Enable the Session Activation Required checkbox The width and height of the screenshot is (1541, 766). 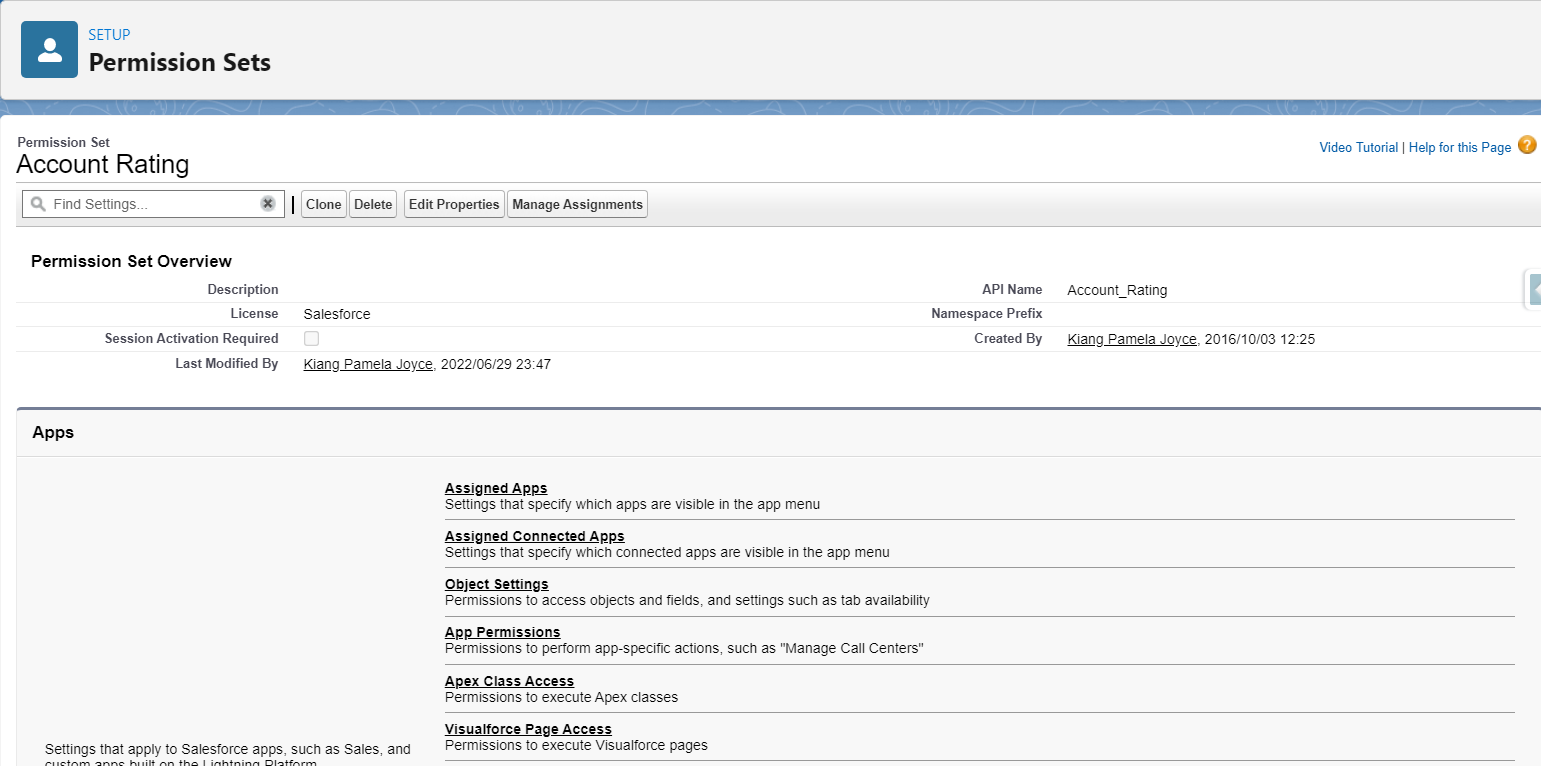coord(311,338)
